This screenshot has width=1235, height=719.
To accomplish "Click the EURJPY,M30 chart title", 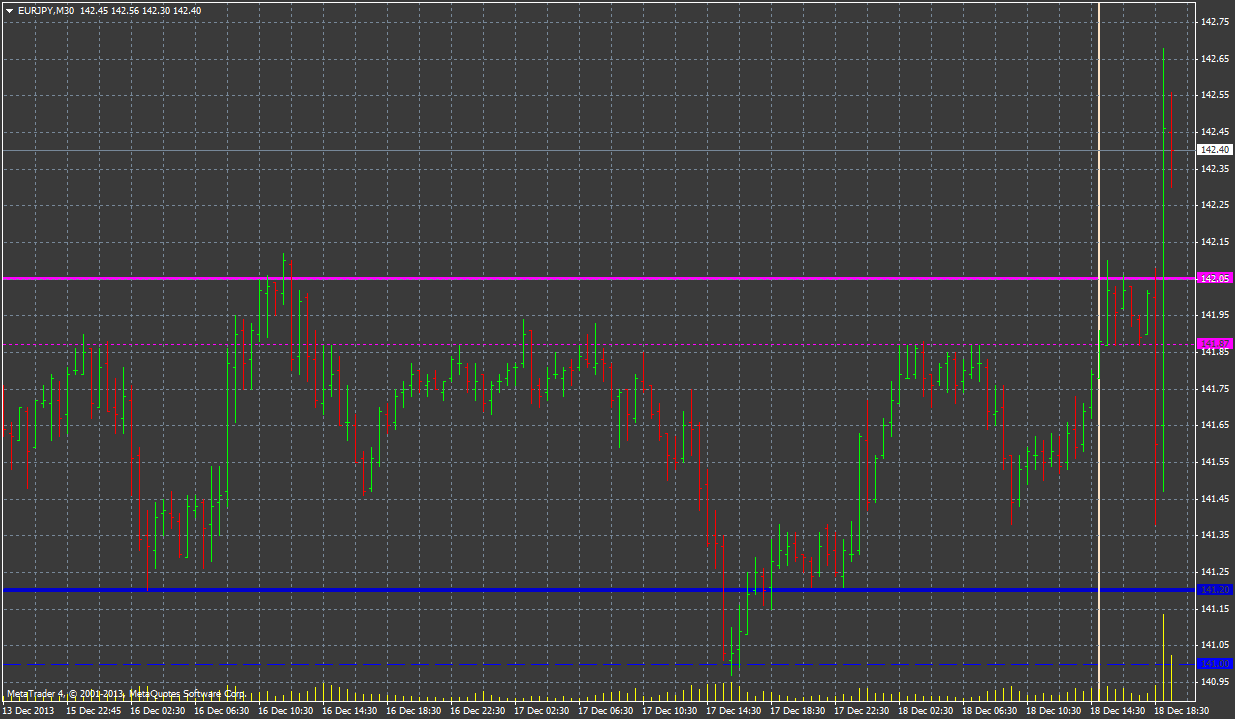I will point(46,10).
